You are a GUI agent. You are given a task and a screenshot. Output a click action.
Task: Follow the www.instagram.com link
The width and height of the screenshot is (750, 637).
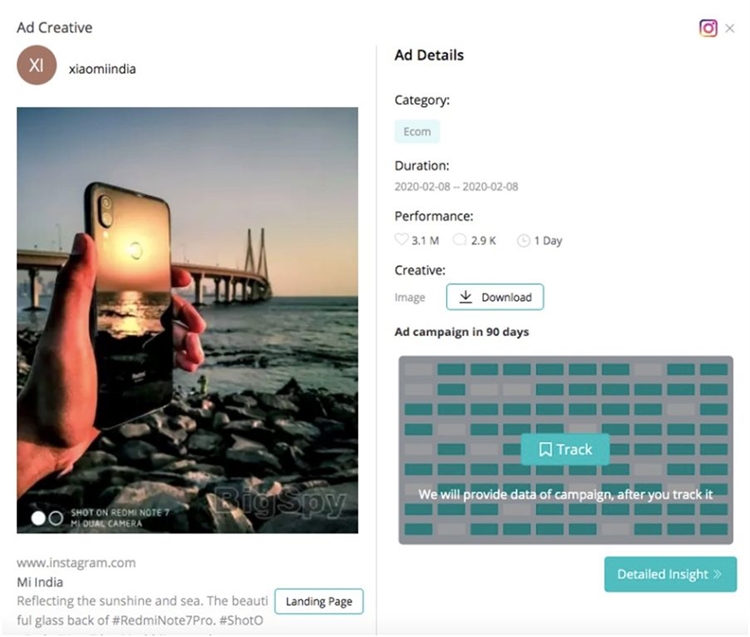click(x=76, y=563)
